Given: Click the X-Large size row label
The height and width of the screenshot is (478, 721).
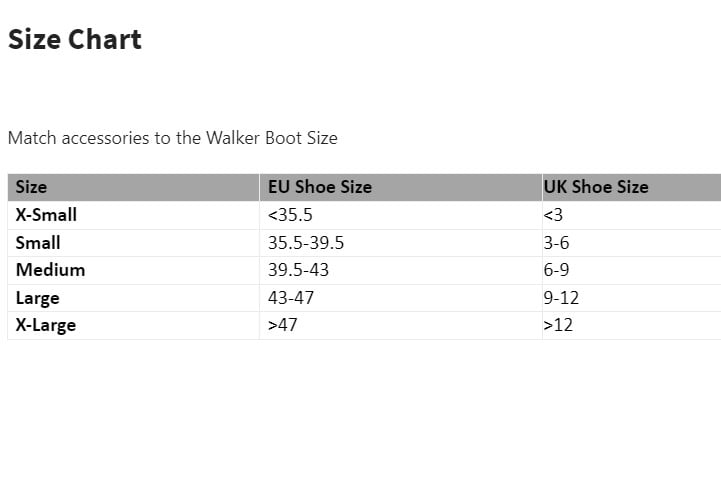Looking at the screenshot, I should [x=45, y=325].
